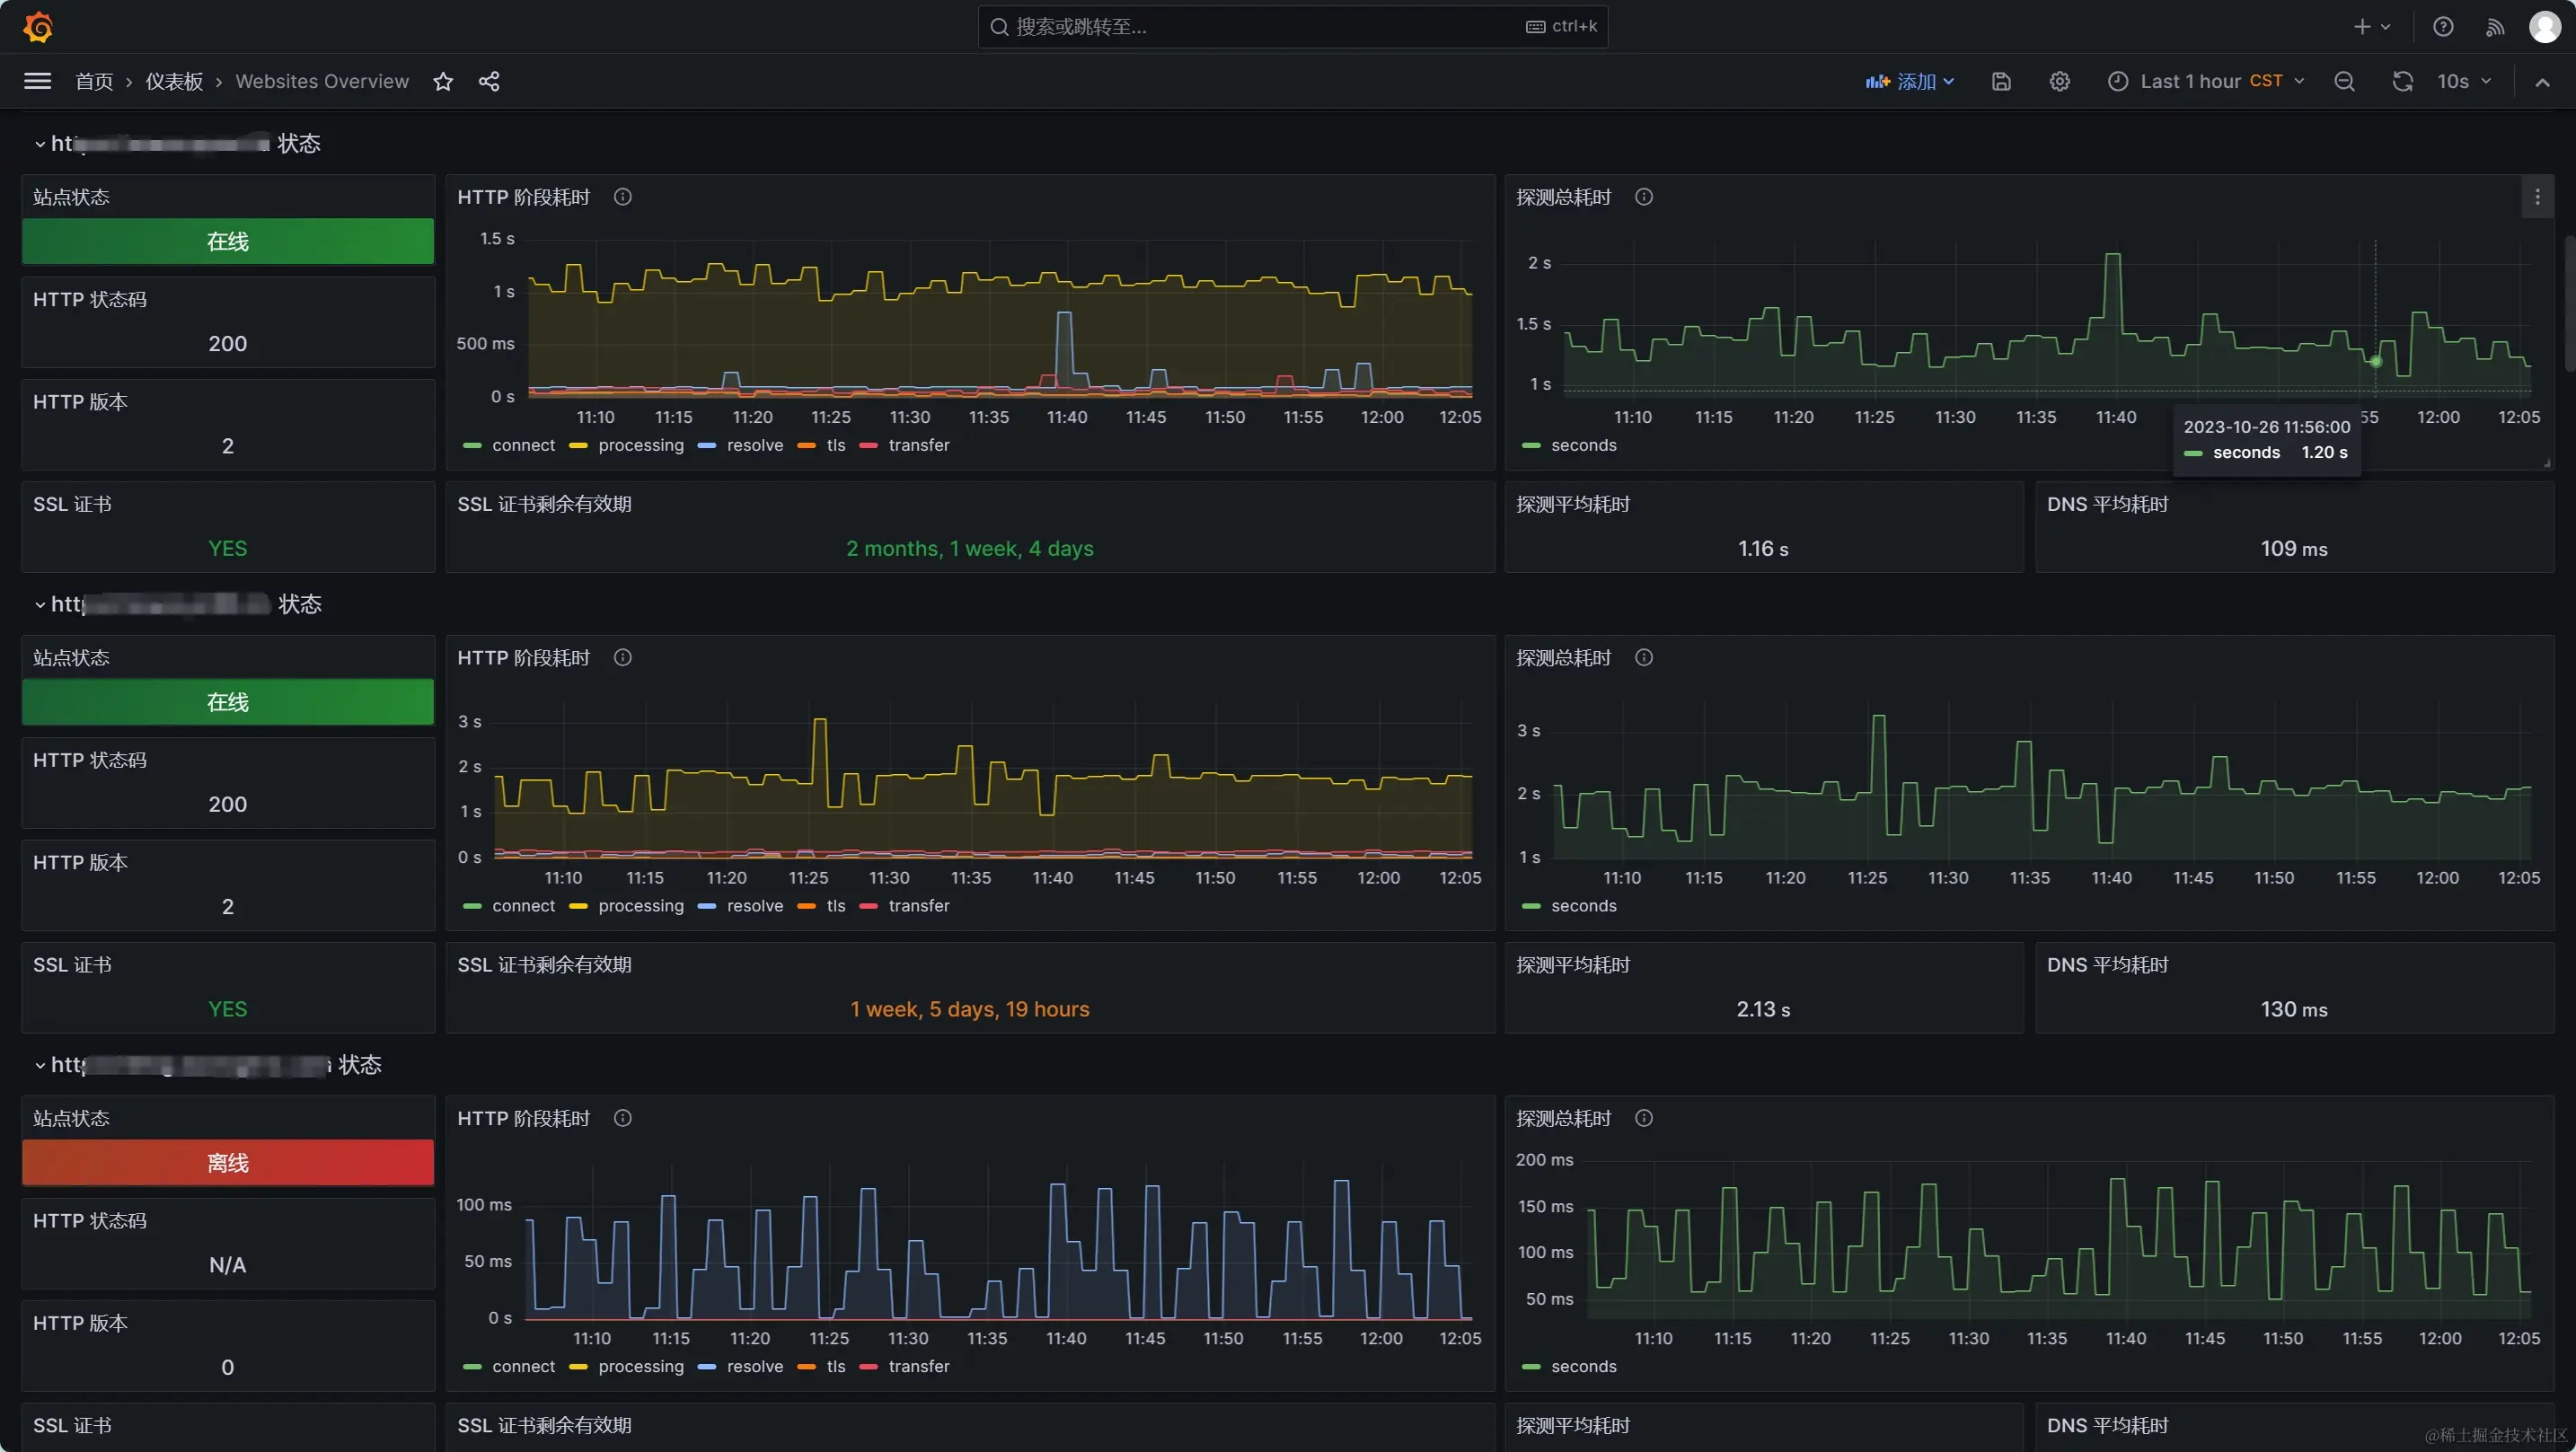
Task: Toggle the connect series in first legend
Action: point(522,445)
